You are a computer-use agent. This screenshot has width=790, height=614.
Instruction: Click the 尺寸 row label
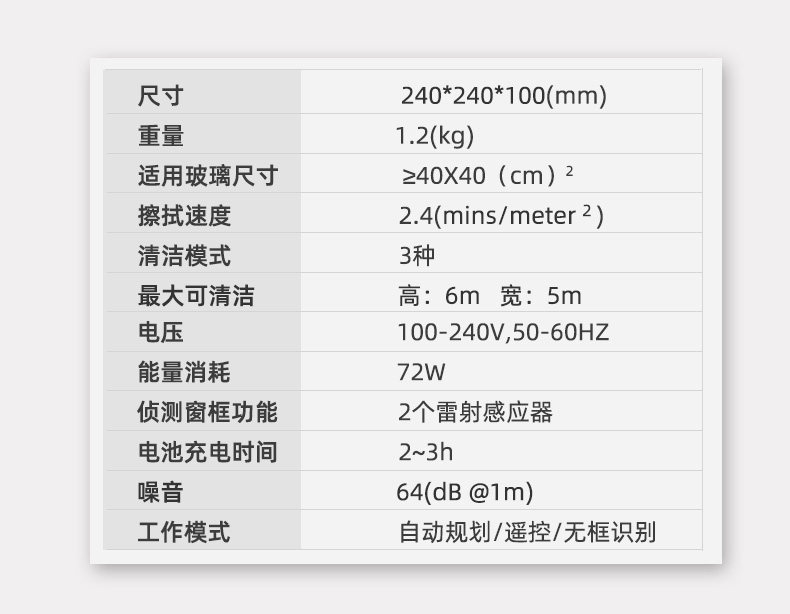pyautogui.click(x=160, y=97)
